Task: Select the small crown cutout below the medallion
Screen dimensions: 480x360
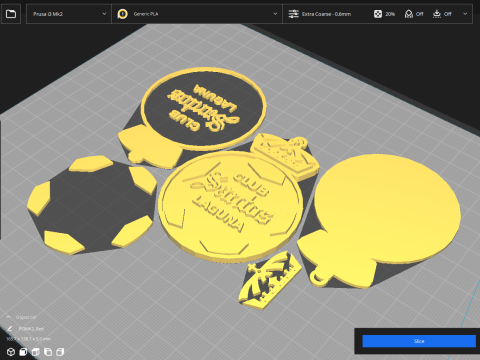Action: pyautogui.click(x=270, y=281)
